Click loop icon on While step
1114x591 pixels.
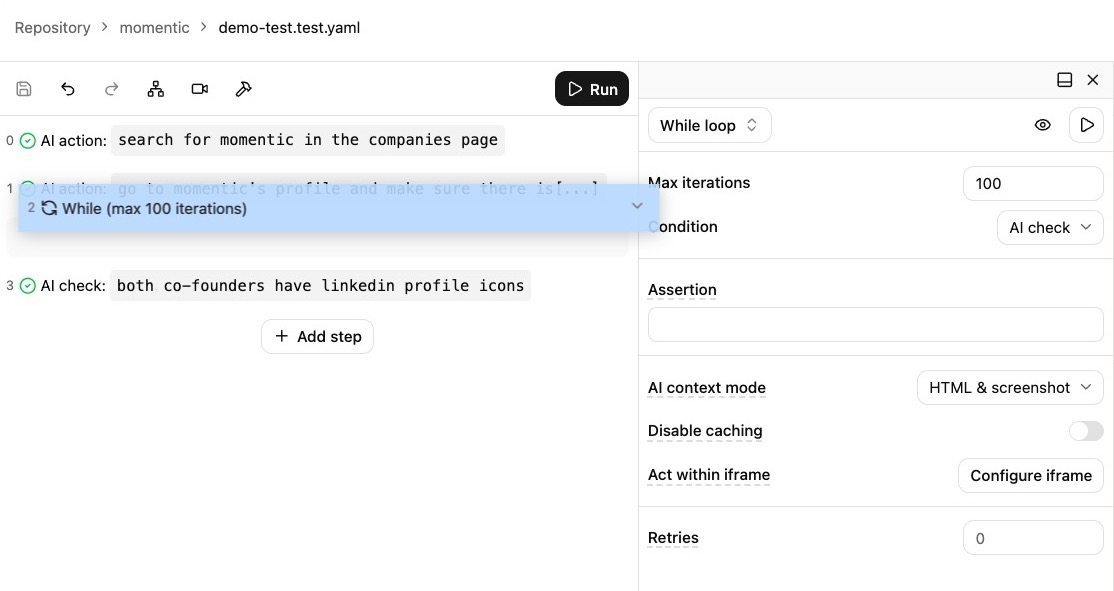coord(49,208)
